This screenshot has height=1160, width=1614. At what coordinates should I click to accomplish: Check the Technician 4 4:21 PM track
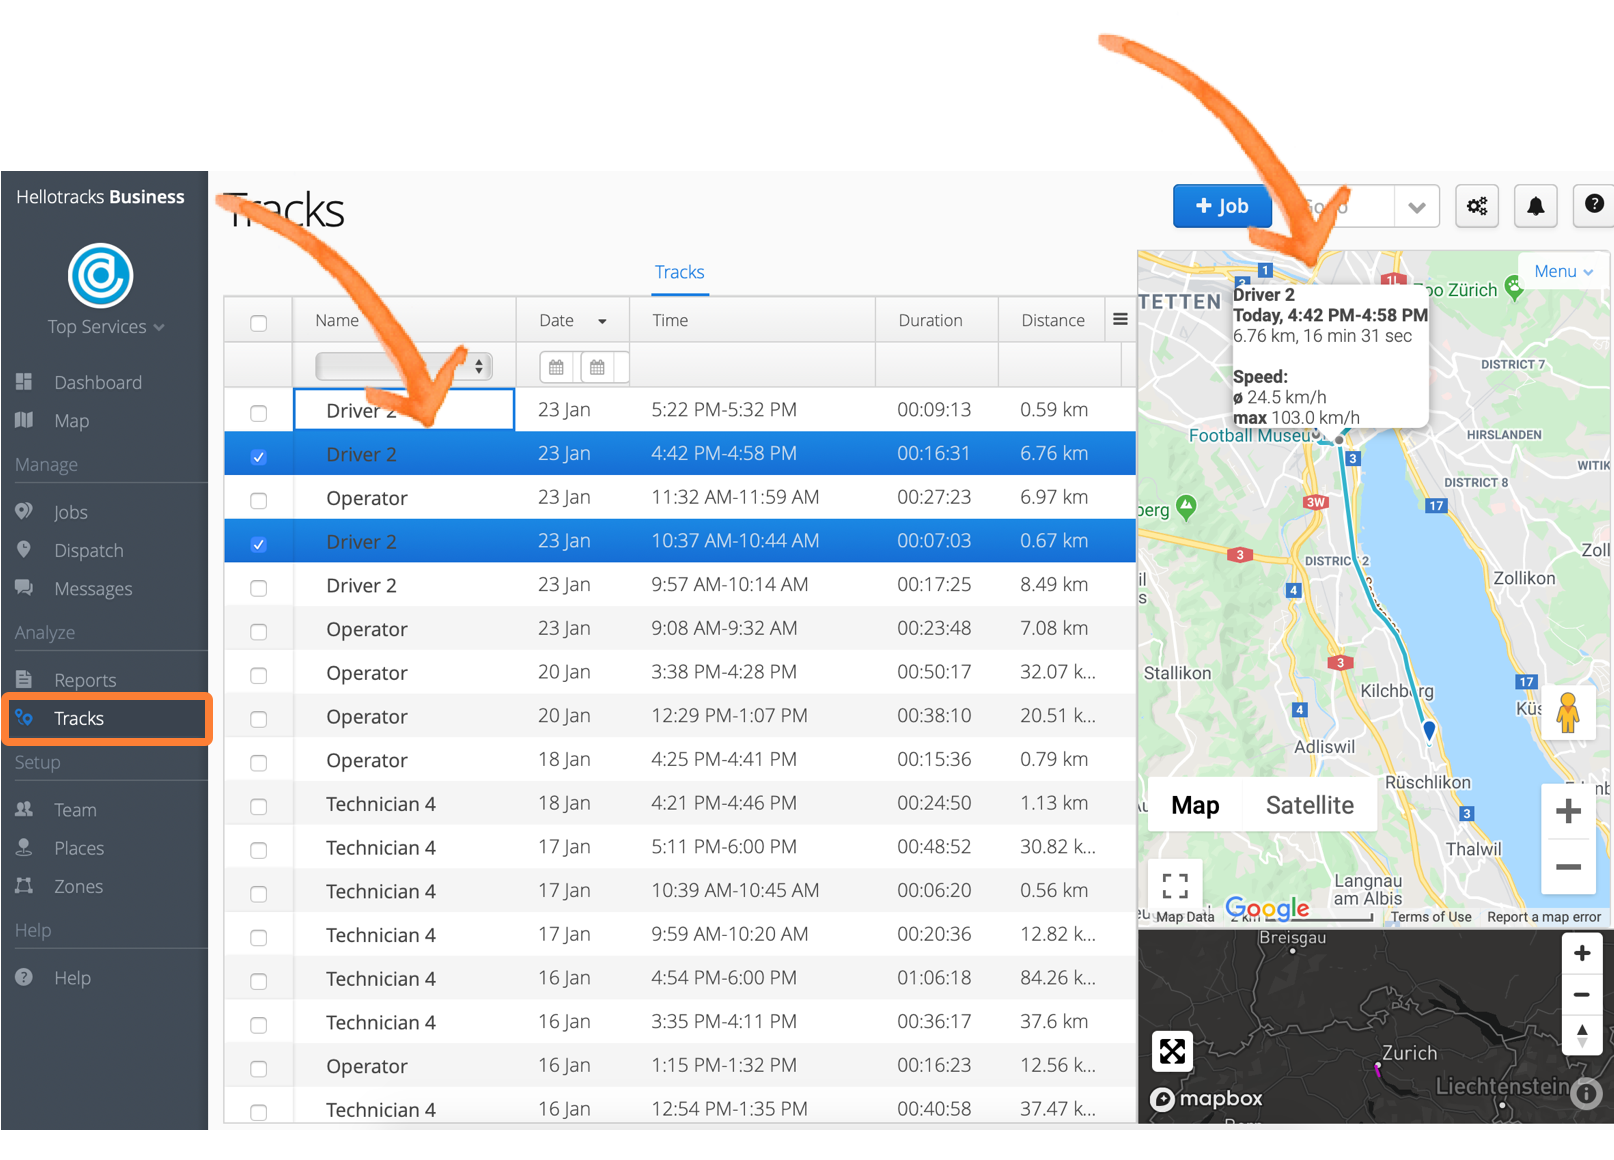[259, 806]
